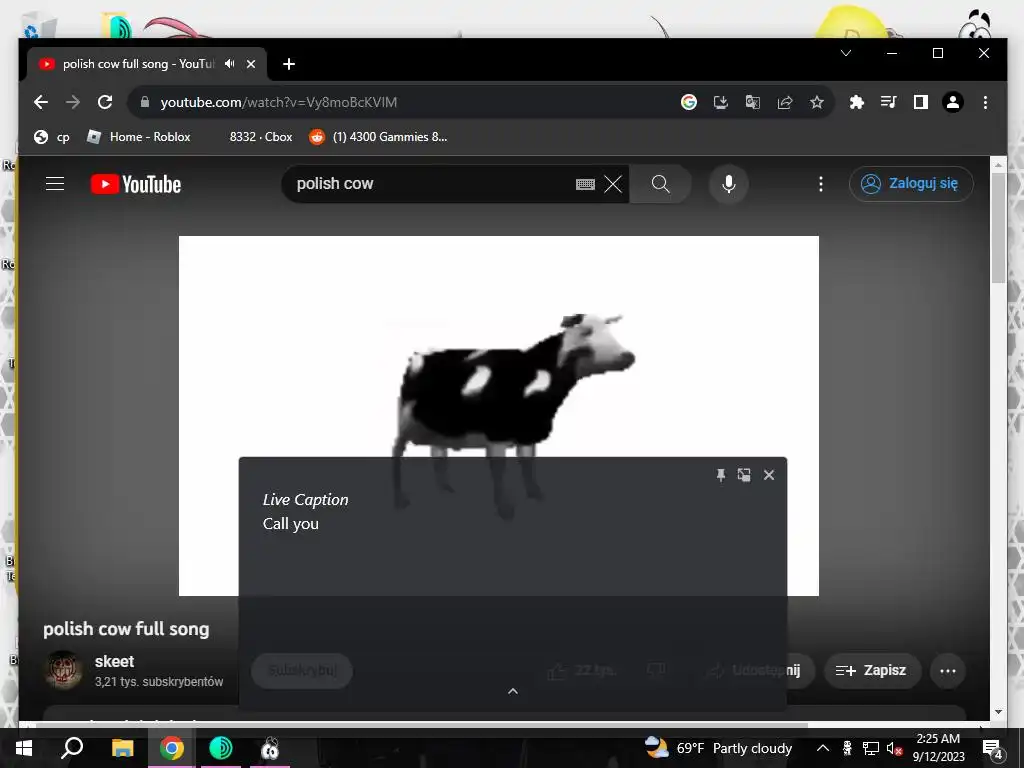Show hidden system tray icons
This screenshot has width=1024, height=768.
coord(823,748)
